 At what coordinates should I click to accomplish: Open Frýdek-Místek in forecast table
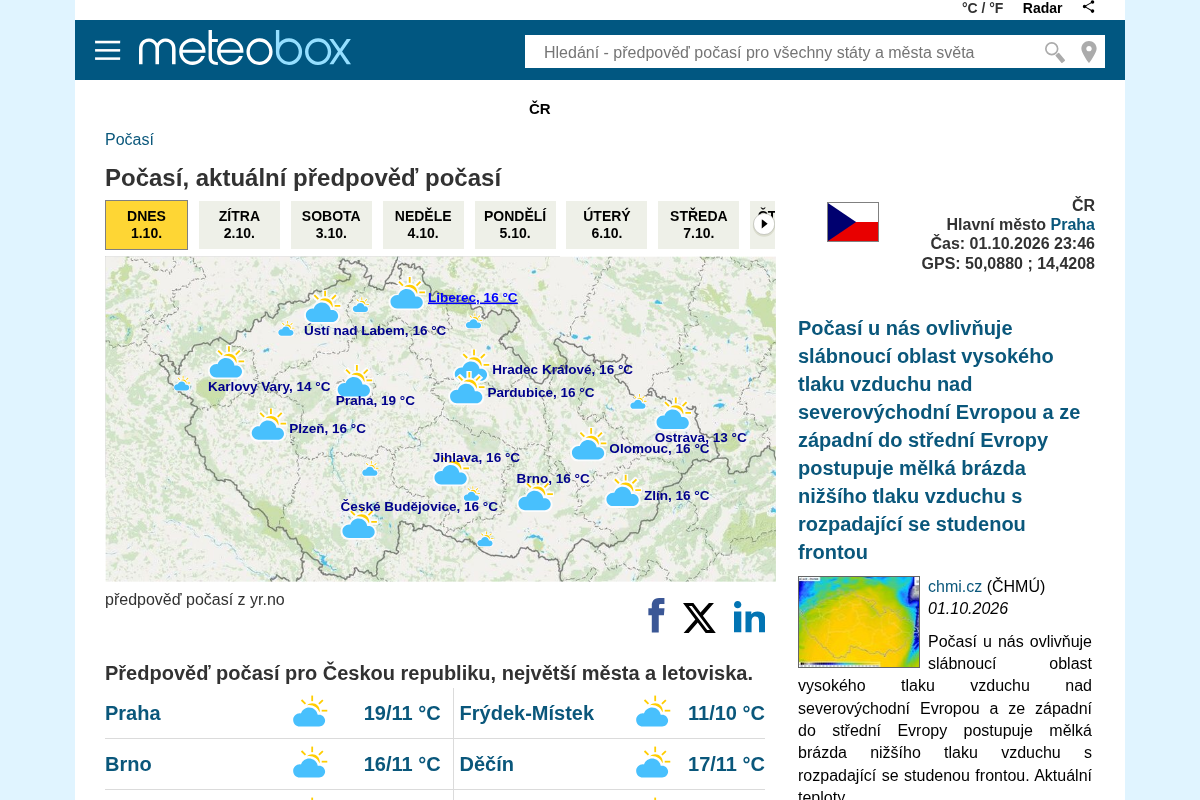(x=527, y=713)
